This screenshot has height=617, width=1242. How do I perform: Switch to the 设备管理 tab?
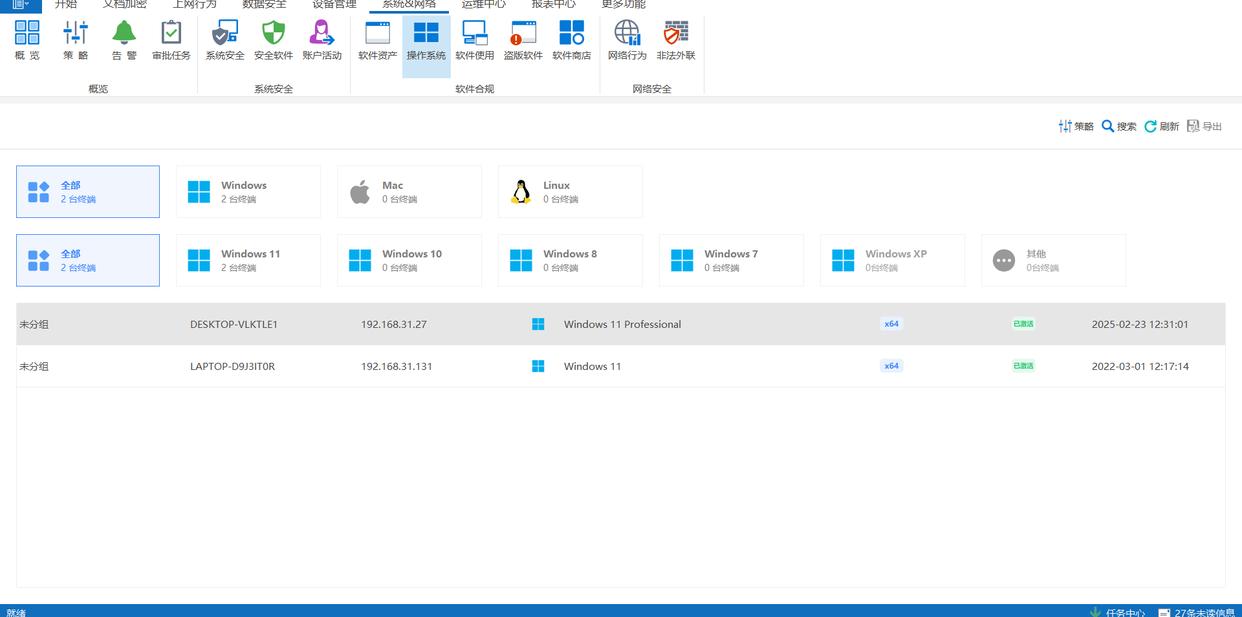(x=334, y=5)
